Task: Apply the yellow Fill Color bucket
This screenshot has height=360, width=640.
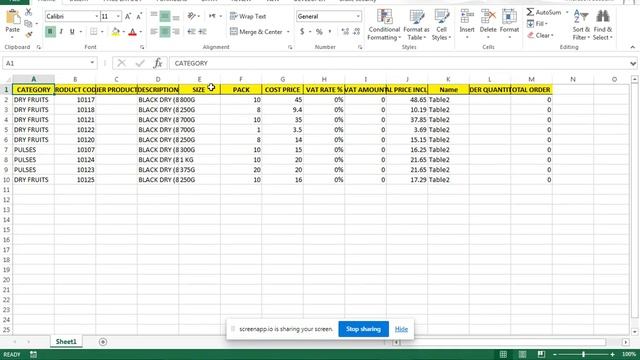Action: (x=116, y=31)
